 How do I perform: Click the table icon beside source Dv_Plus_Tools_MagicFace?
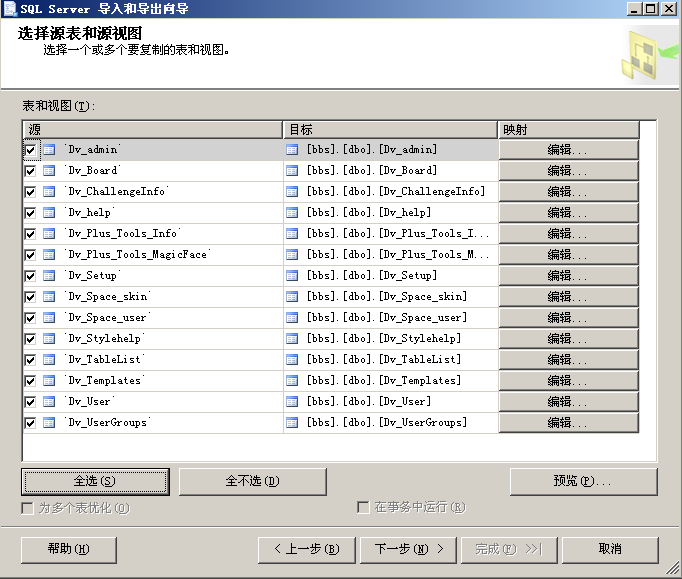[x=49, y=255]
